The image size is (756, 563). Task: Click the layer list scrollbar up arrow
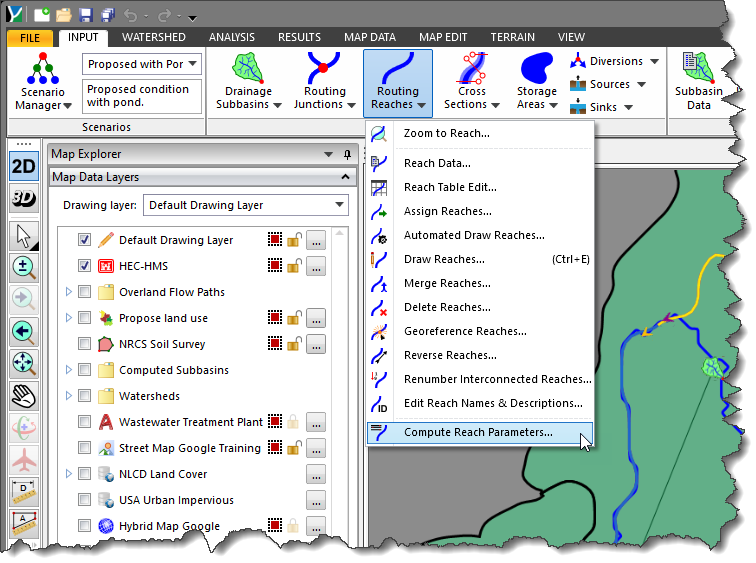click(x=339, y=233)
